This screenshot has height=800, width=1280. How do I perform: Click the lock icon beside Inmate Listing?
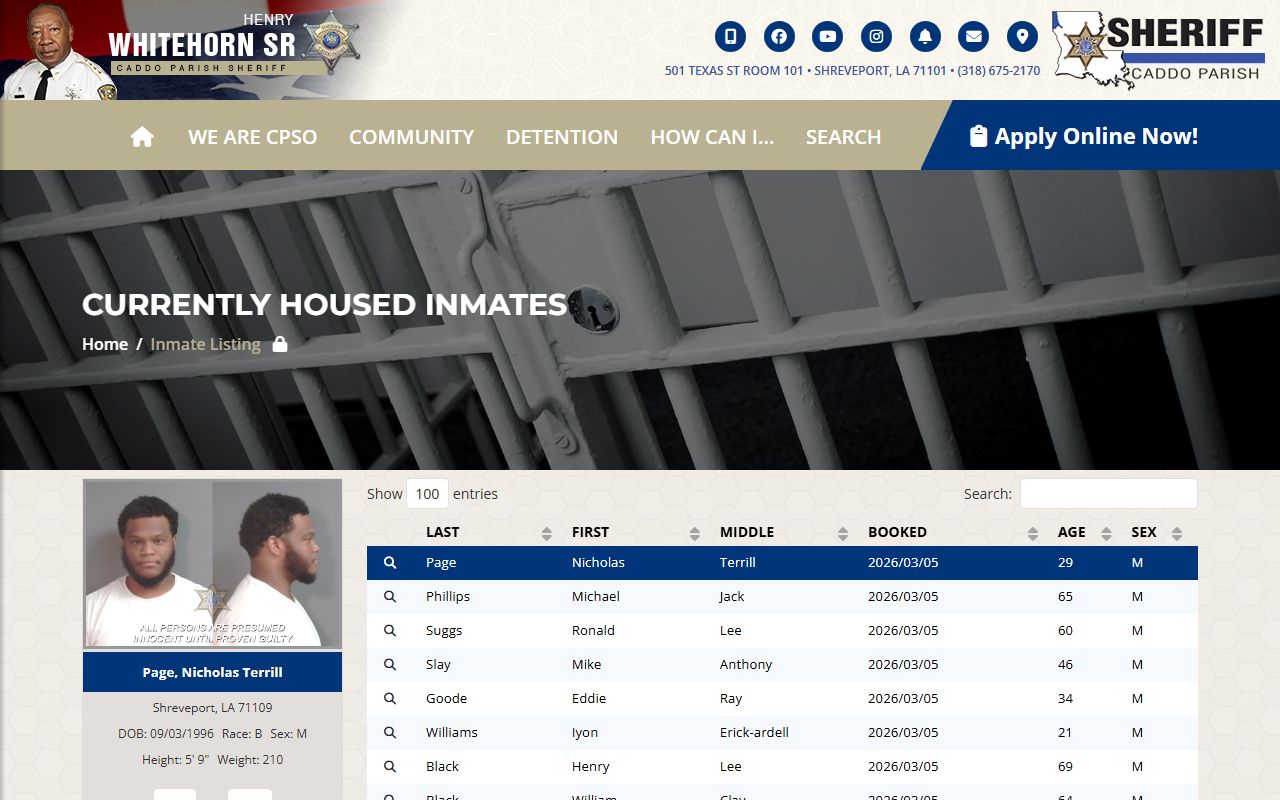point(280,344)
